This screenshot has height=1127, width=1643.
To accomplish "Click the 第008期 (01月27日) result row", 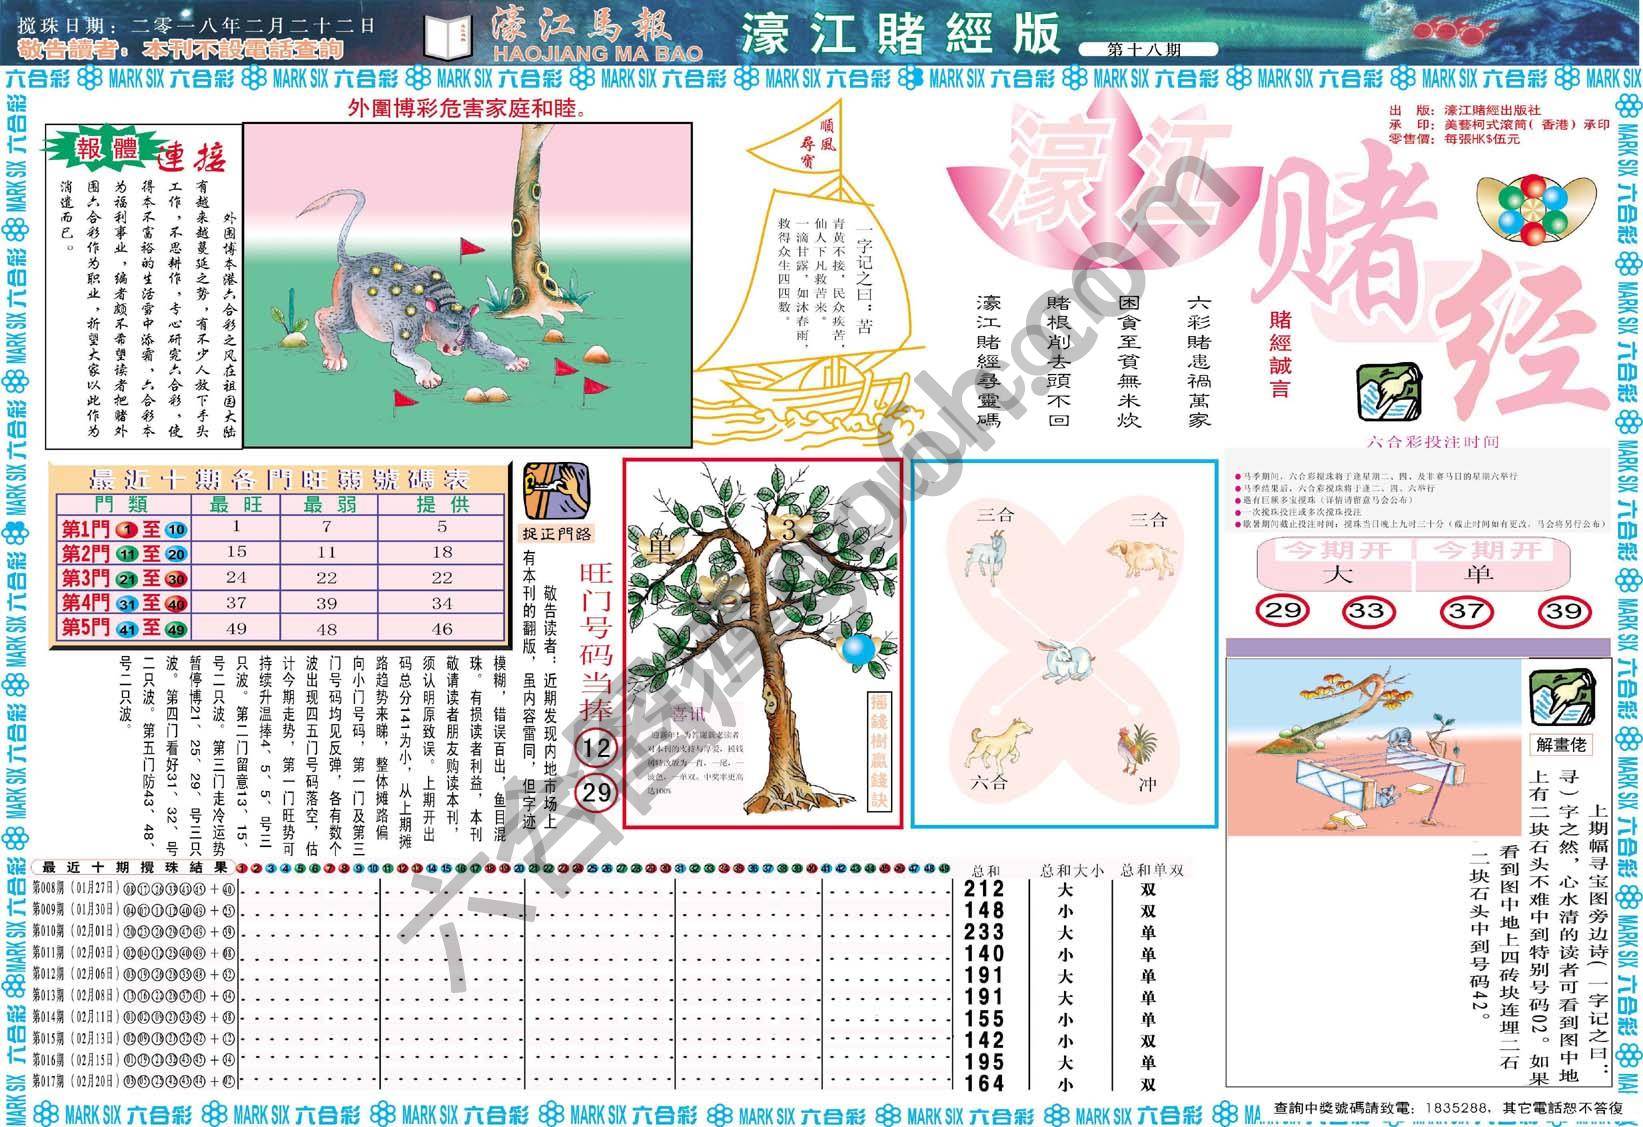I will (134, 888).
